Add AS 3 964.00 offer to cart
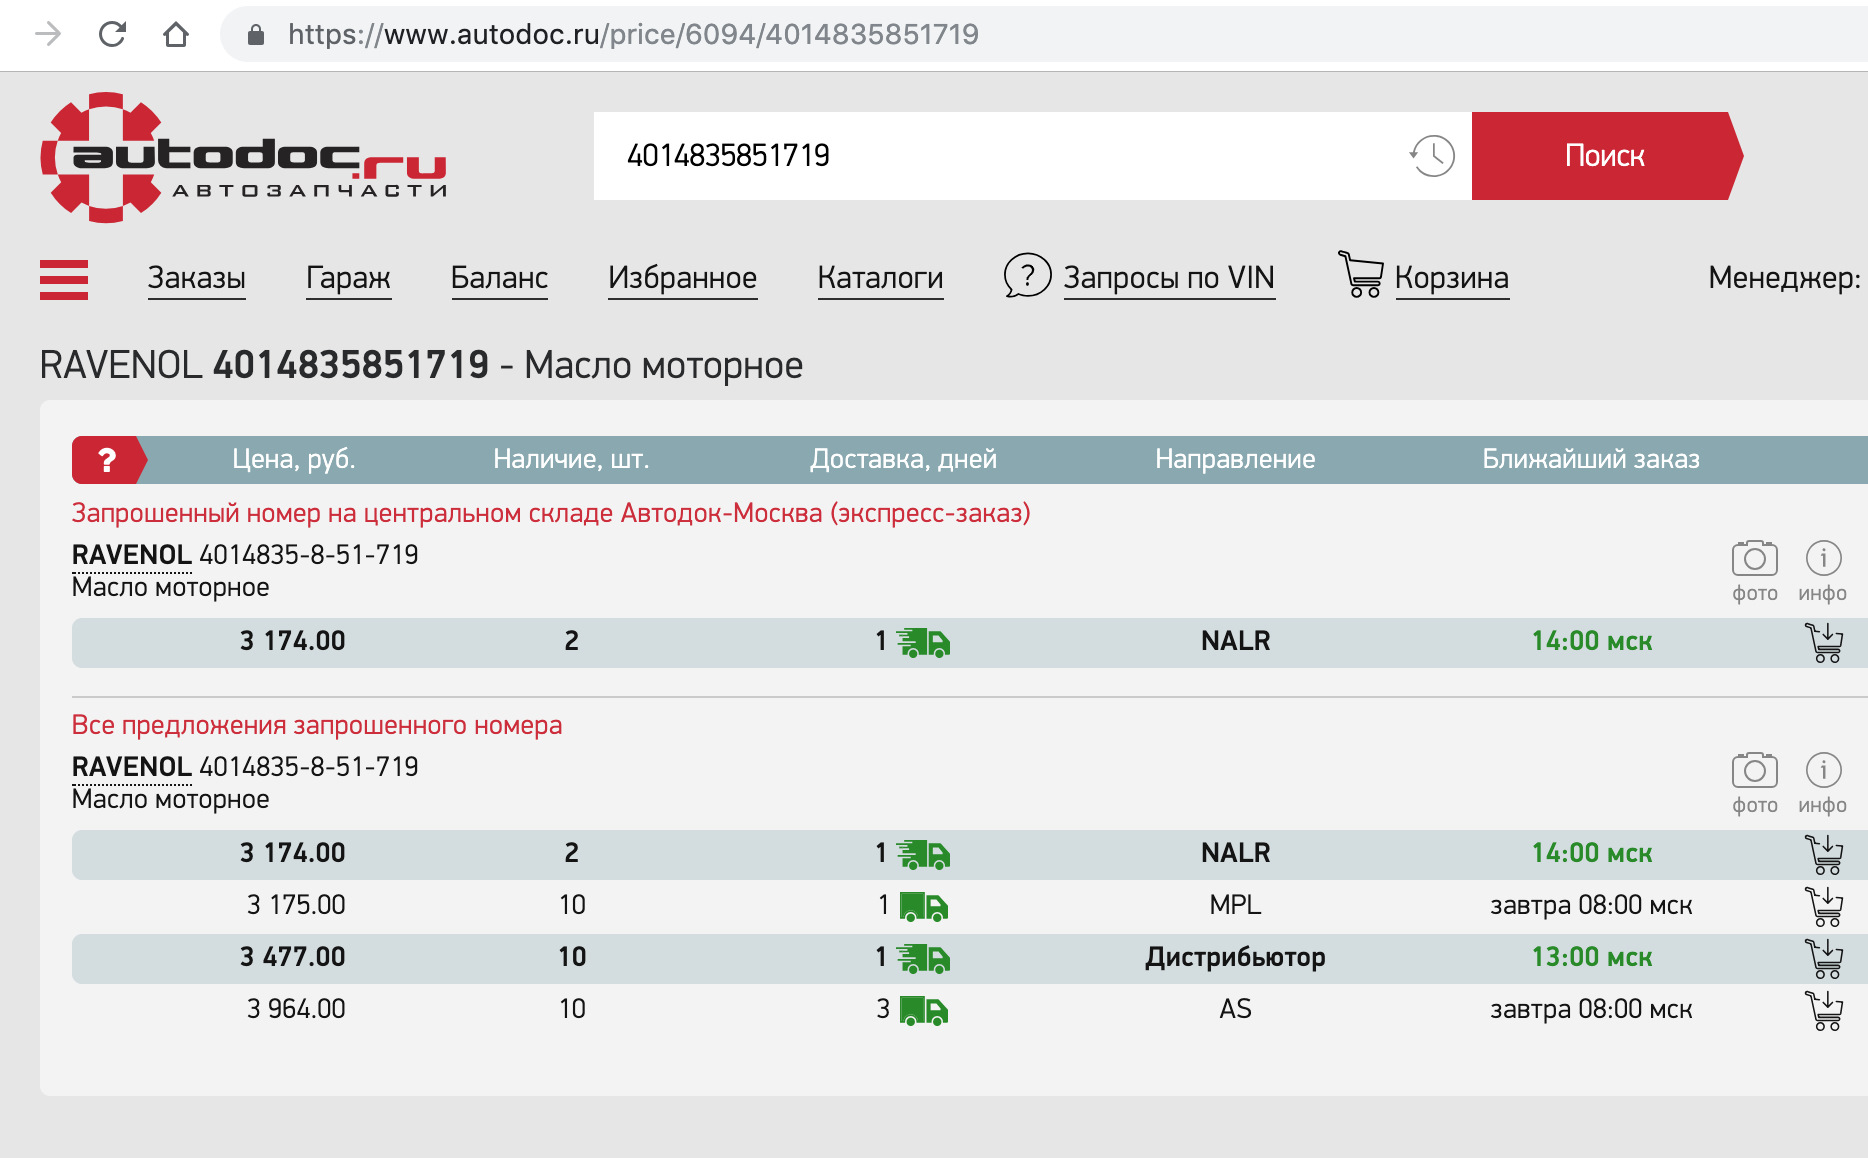The image size is (1868, 1158). [x=1824, y=1010]
